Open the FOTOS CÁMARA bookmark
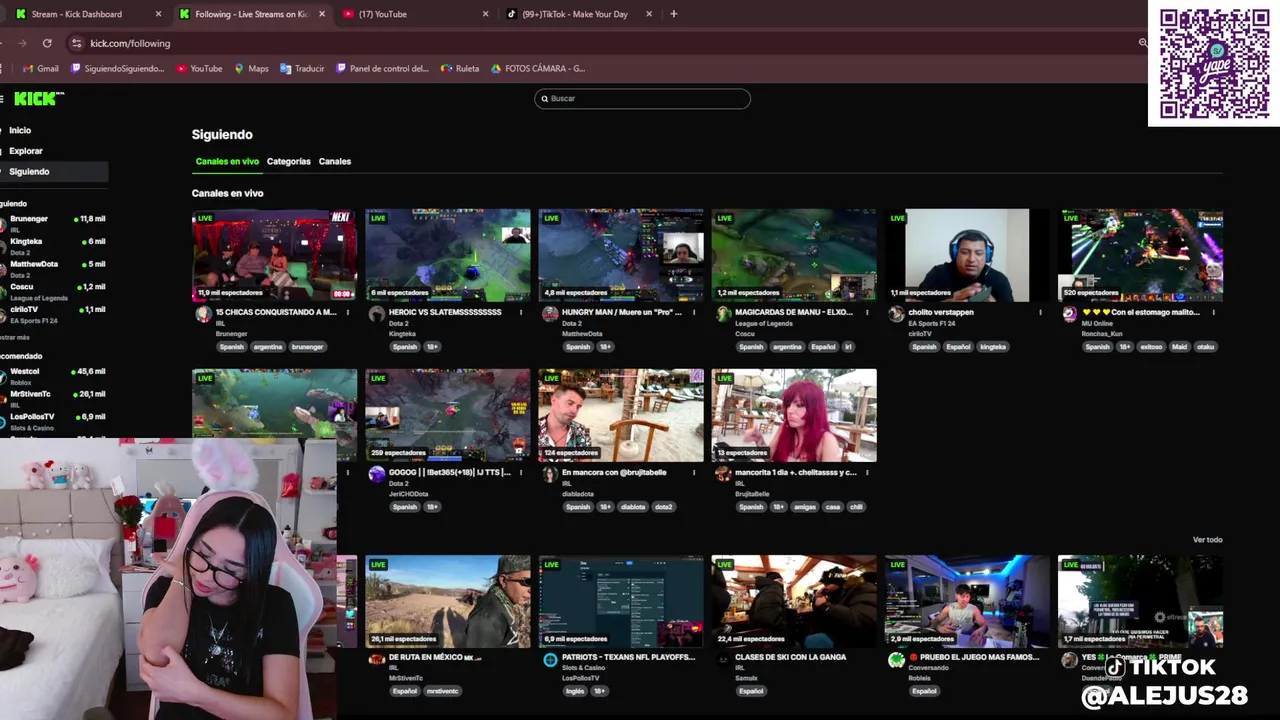Screen dimensions: 1280x720 point(538,69)
